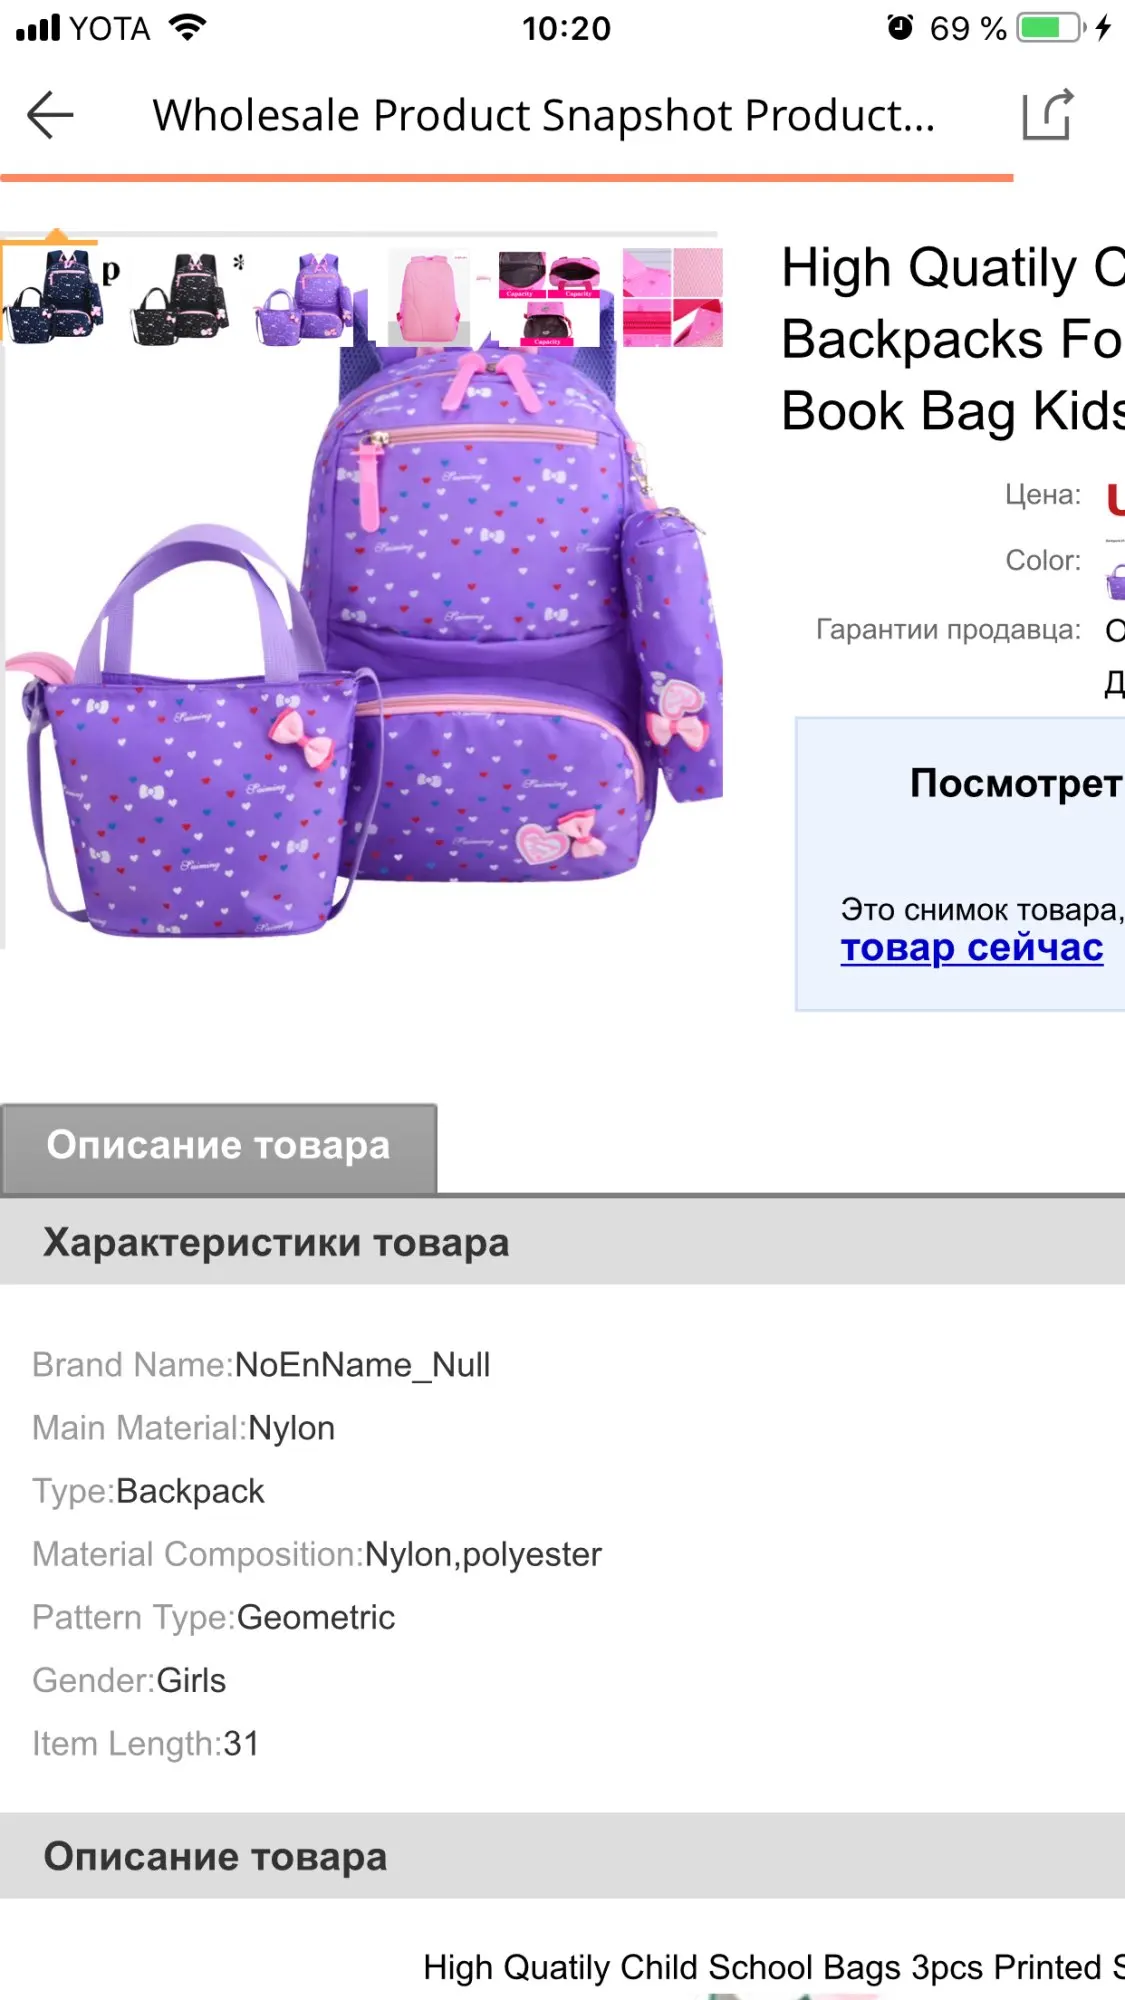Image resolution: width=1125 pixels, height=2000 pixels.
Task: Tap the lower 'Описание товара' section header
Action: pyautogui.click(x=562, y=1856)
